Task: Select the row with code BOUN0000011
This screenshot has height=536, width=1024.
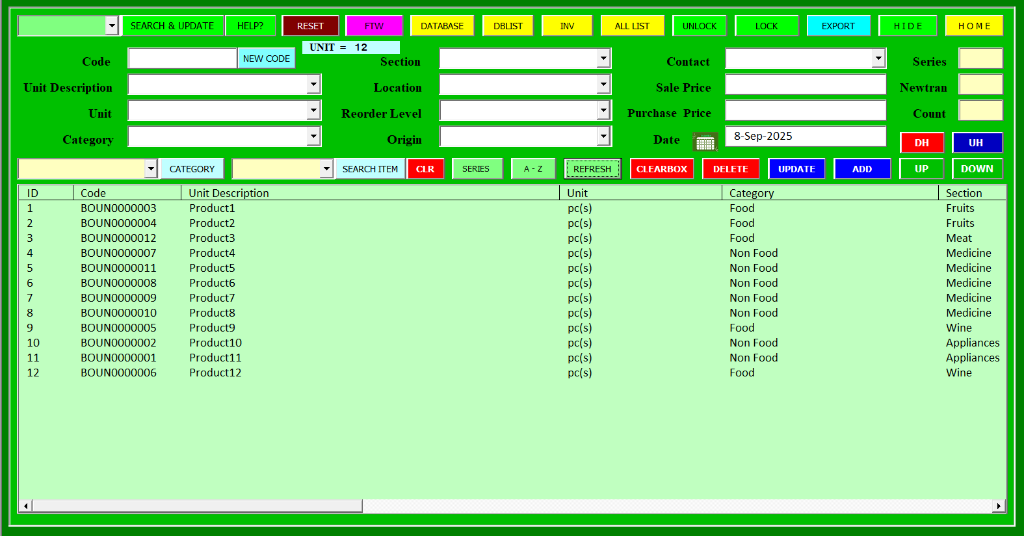Action: [x=512, y=268]
